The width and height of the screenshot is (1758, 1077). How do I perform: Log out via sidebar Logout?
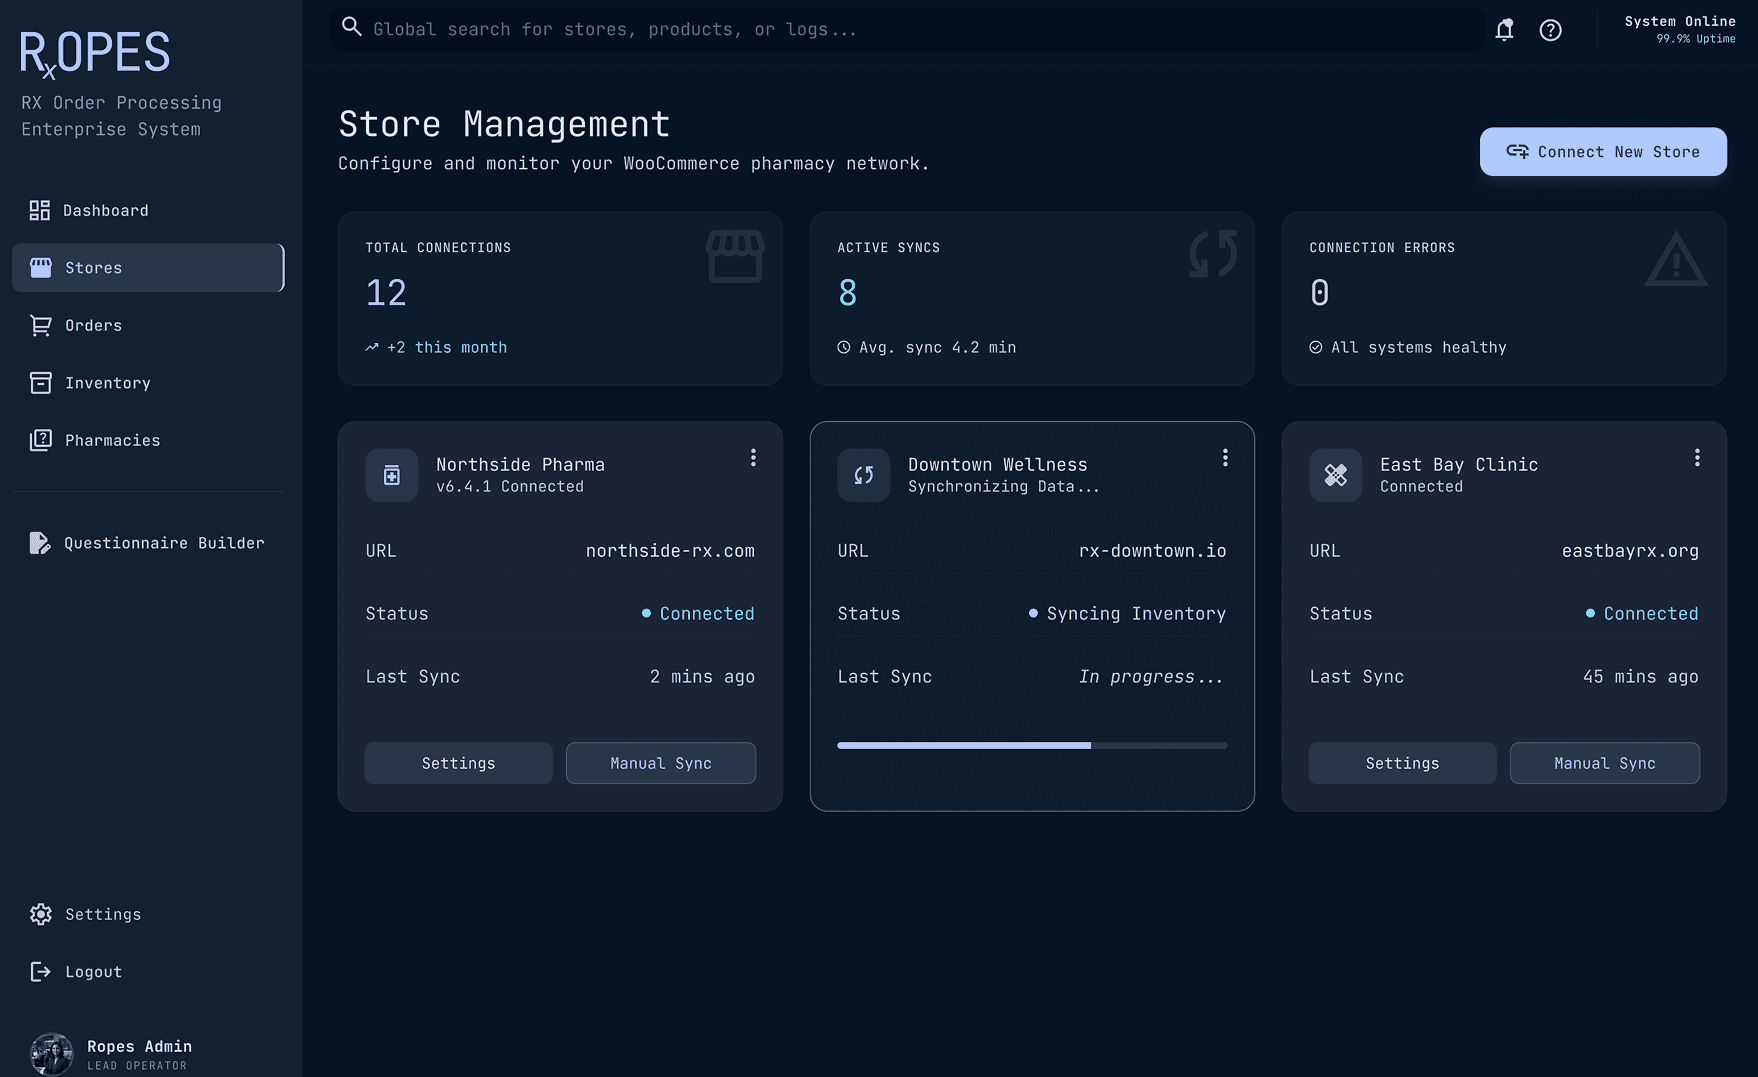click(x=148, y=972)
